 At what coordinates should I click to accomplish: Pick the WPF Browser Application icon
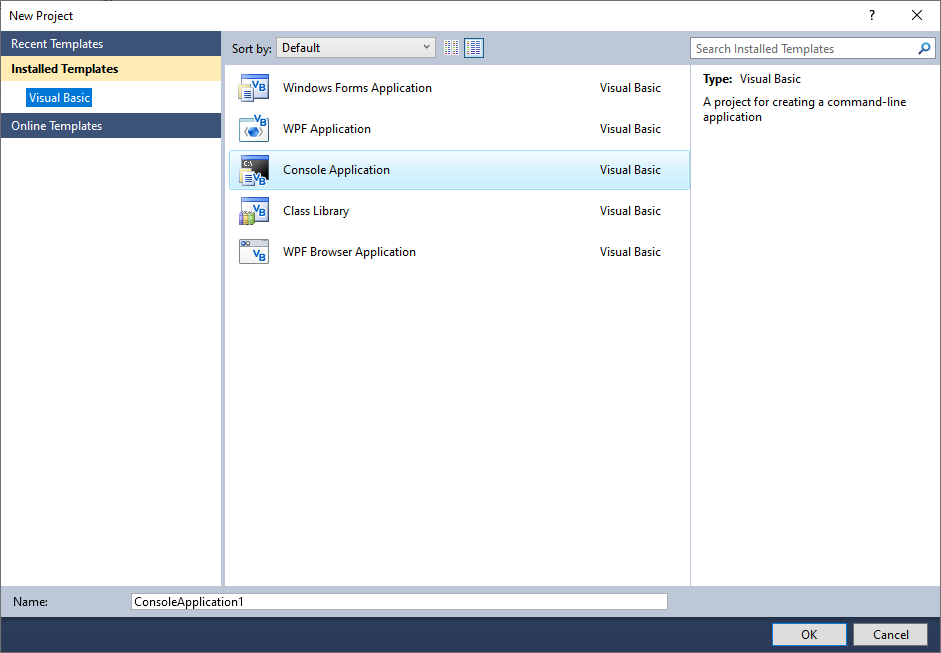[x=254, y=252]
